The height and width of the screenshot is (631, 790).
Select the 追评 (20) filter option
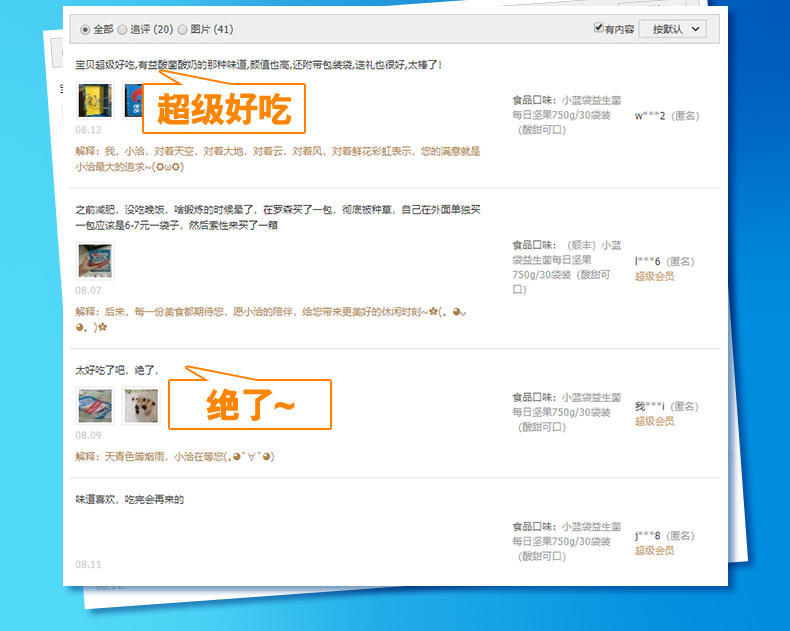(x=123, y=30)
